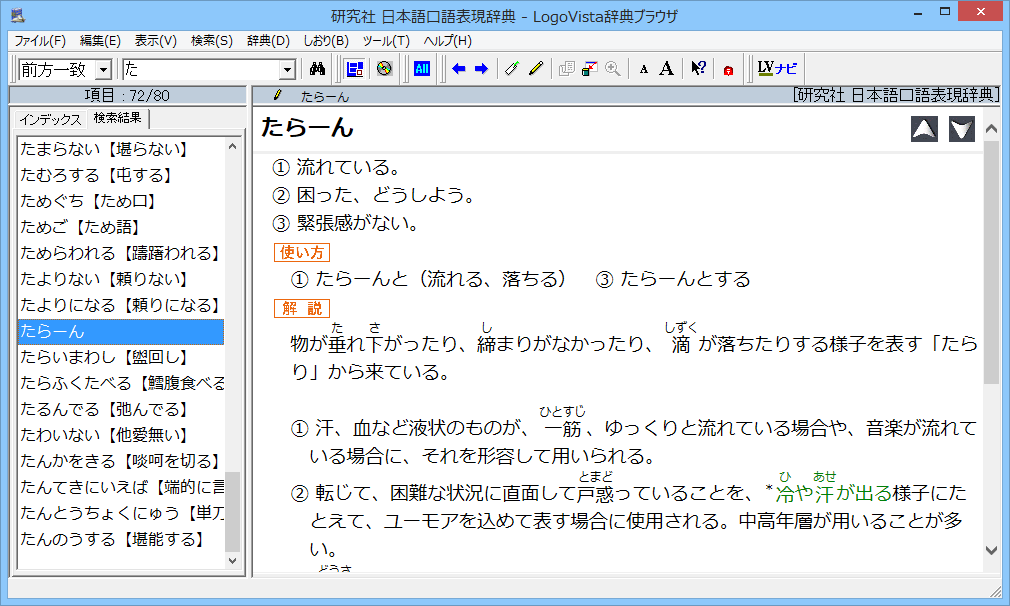Click the red-and-green window capture icon
The height and width of the screenshot is (606, 1010).
click(x=589, y=69)
